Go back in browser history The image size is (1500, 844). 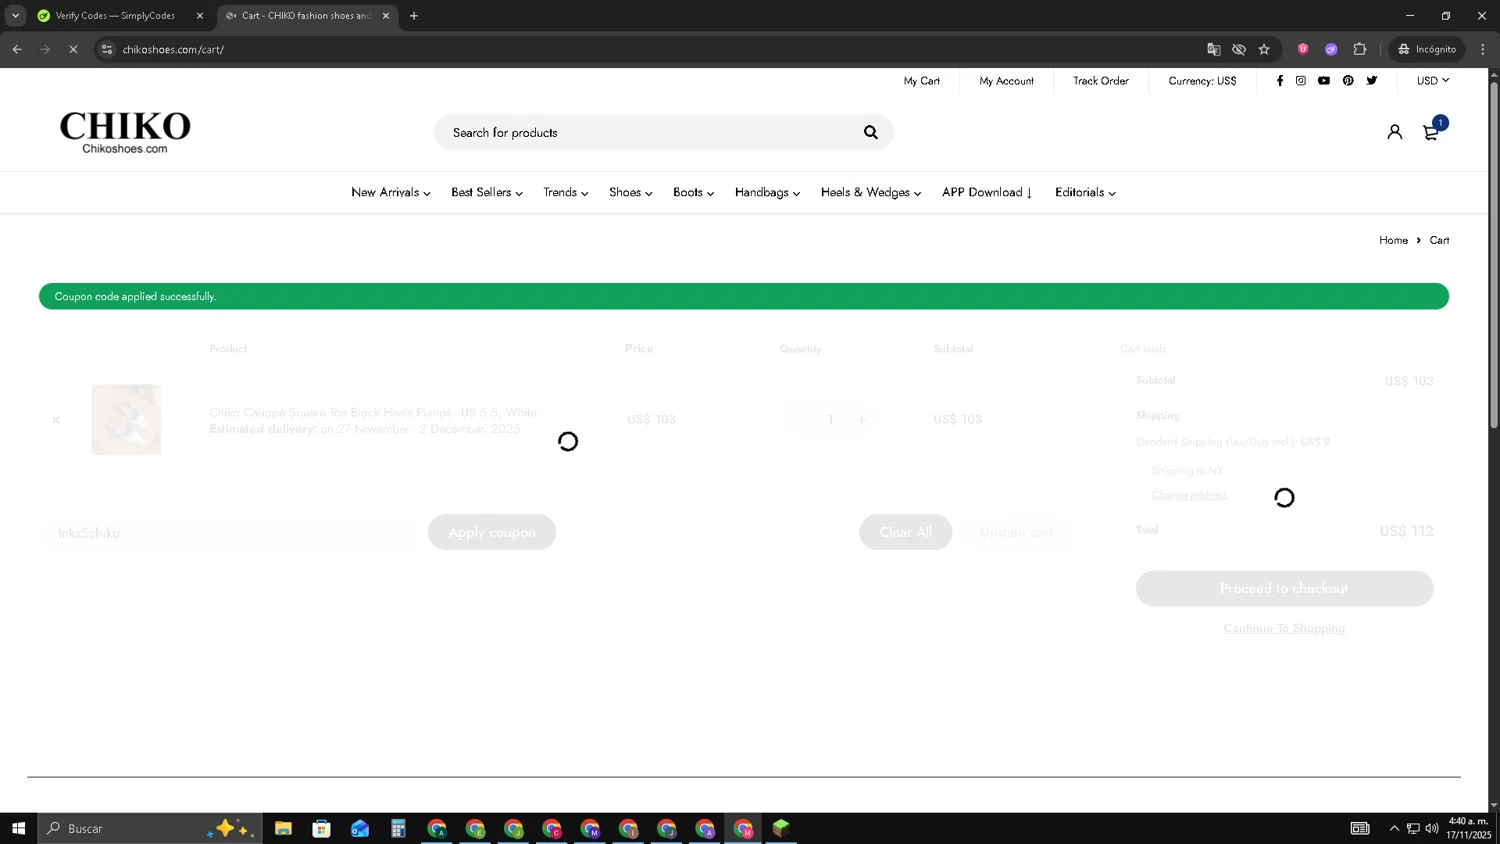point(17,49)
